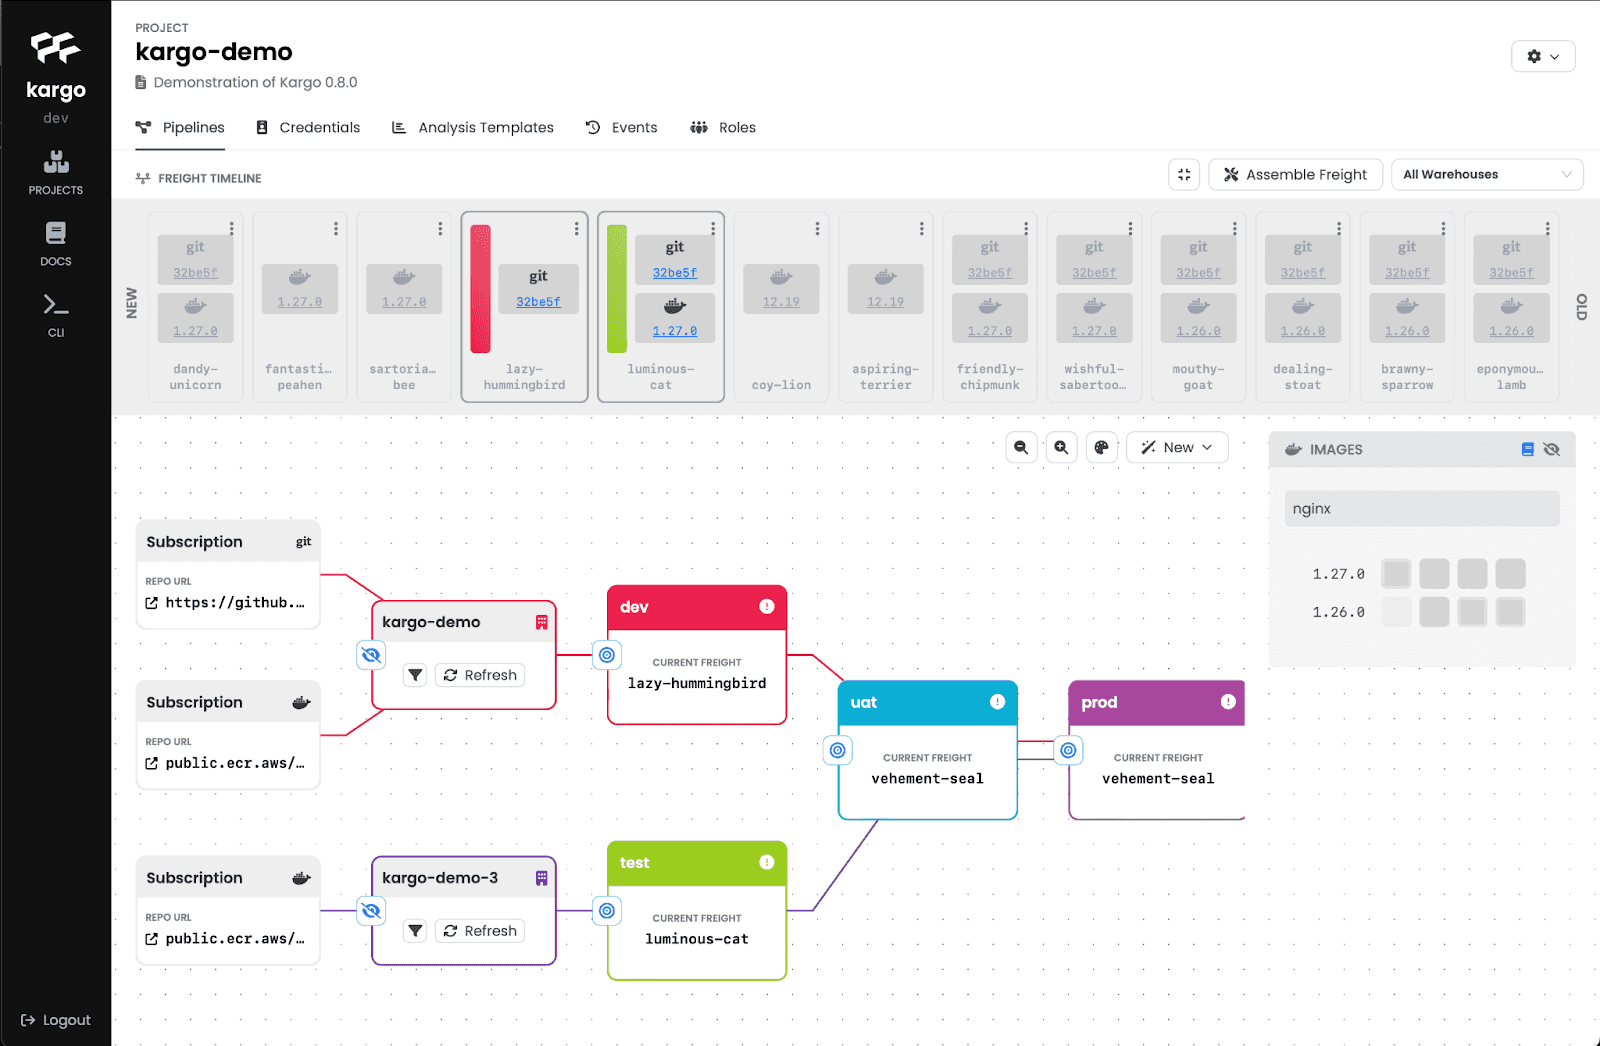Open the stage color palette icon

1101,447
